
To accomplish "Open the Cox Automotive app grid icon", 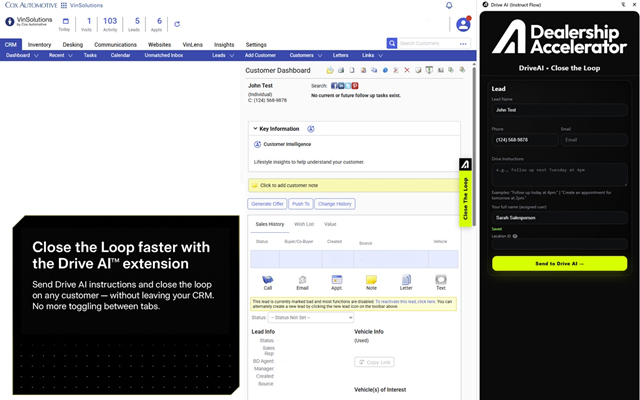I will (64, 5).
